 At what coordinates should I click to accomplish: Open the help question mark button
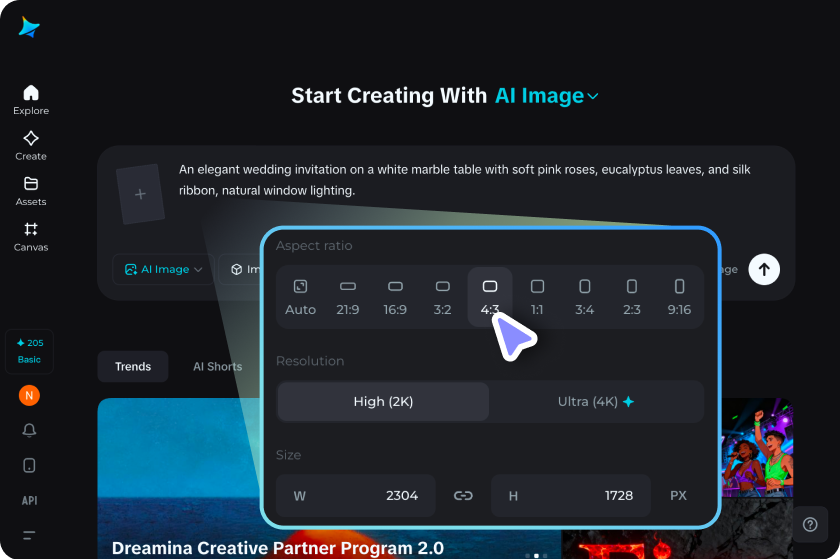pos(810,525)
